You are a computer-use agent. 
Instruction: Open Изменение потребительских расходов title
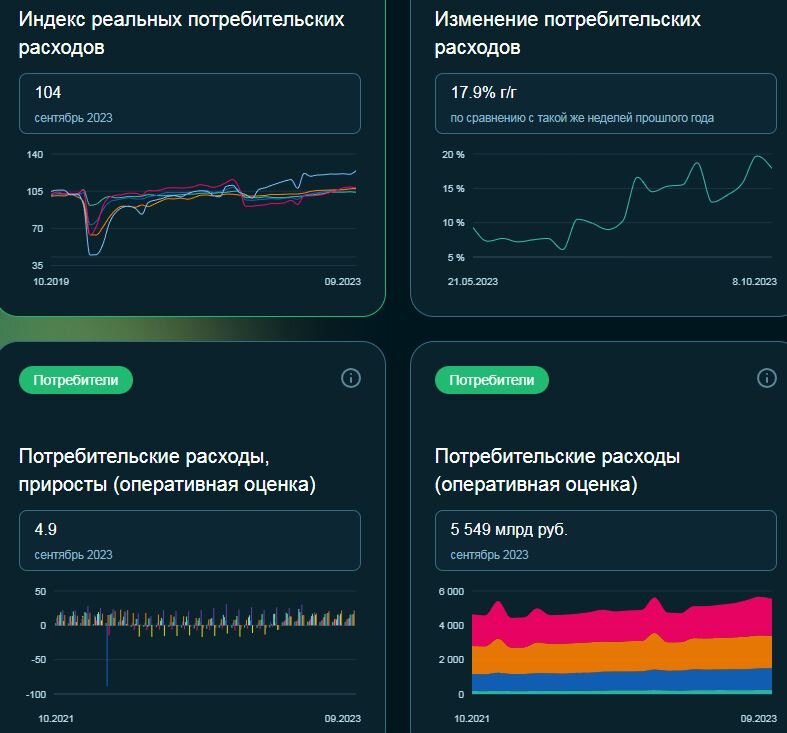click(567, 33)
